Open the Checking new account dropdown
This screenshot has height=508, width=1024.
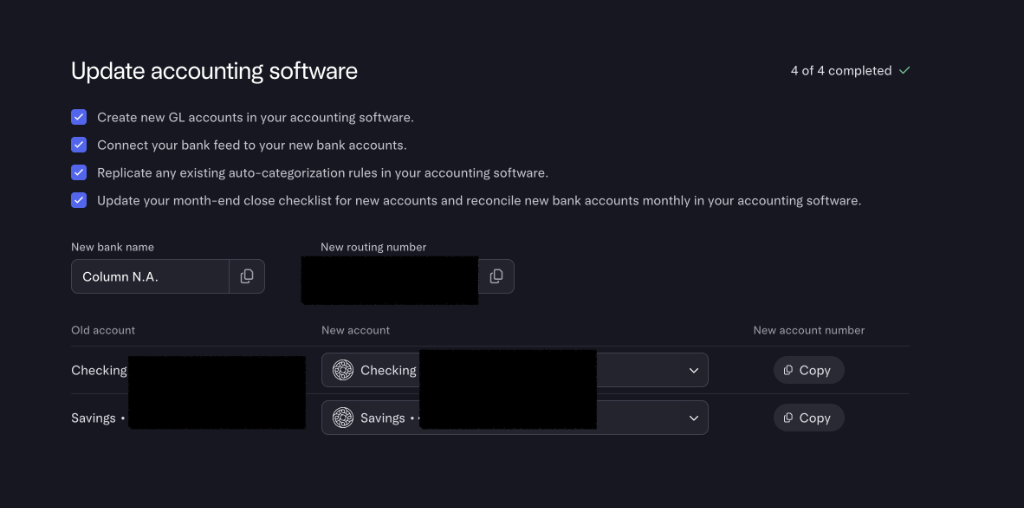click(x=515, y=370)
